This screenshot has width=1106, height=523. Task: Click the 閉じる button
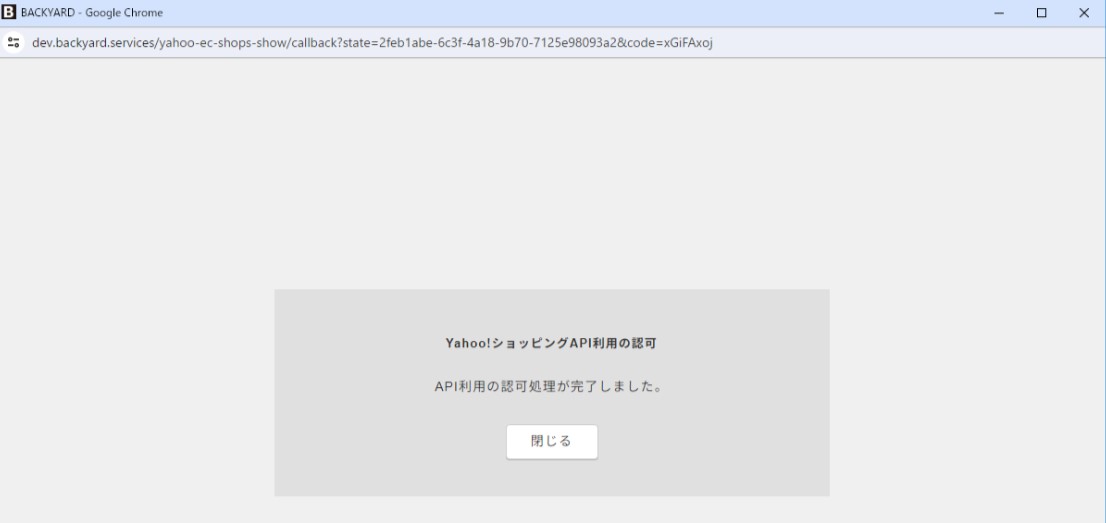click(x=552, y=442)
